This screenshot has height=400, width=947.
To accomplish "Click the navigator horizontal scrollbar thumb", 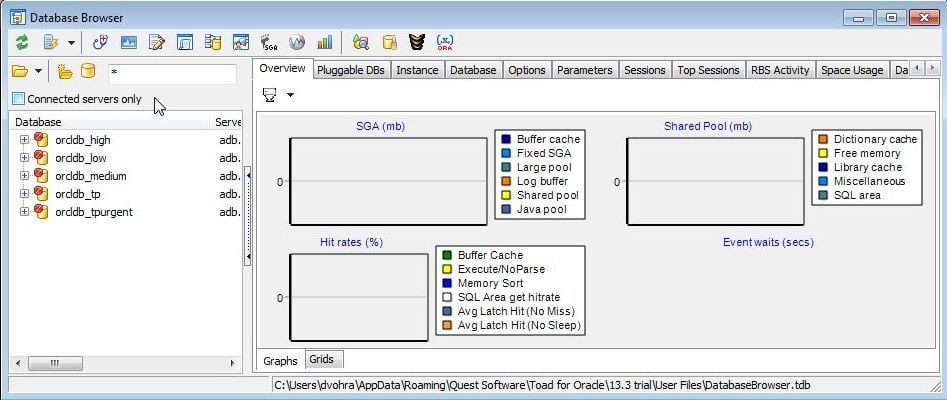I will click(55, 363).
